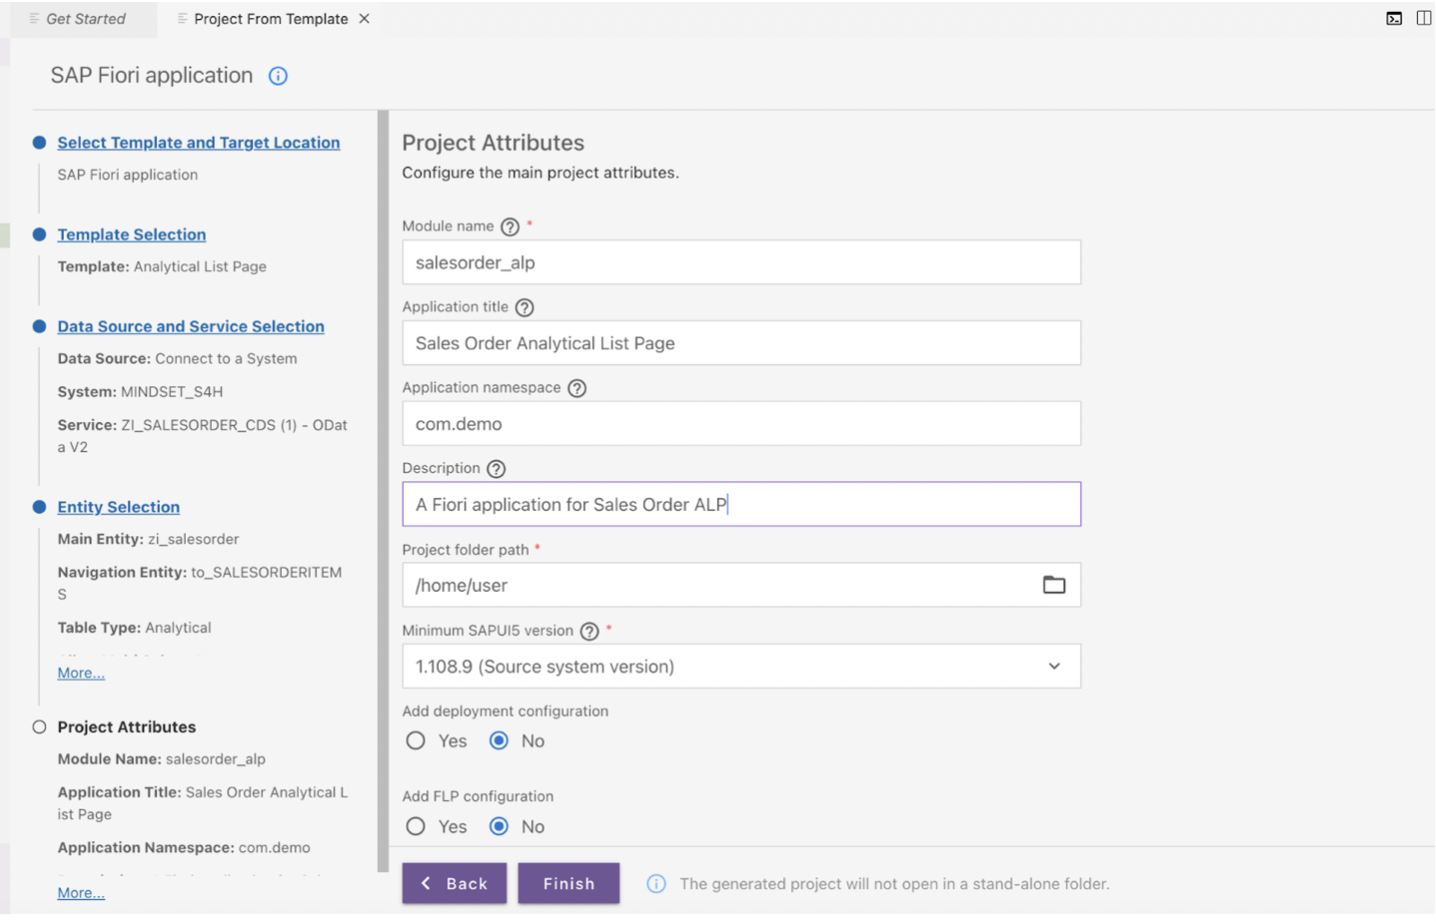
Task: Click the Project Attributes heading
Action: click(493, 143)
